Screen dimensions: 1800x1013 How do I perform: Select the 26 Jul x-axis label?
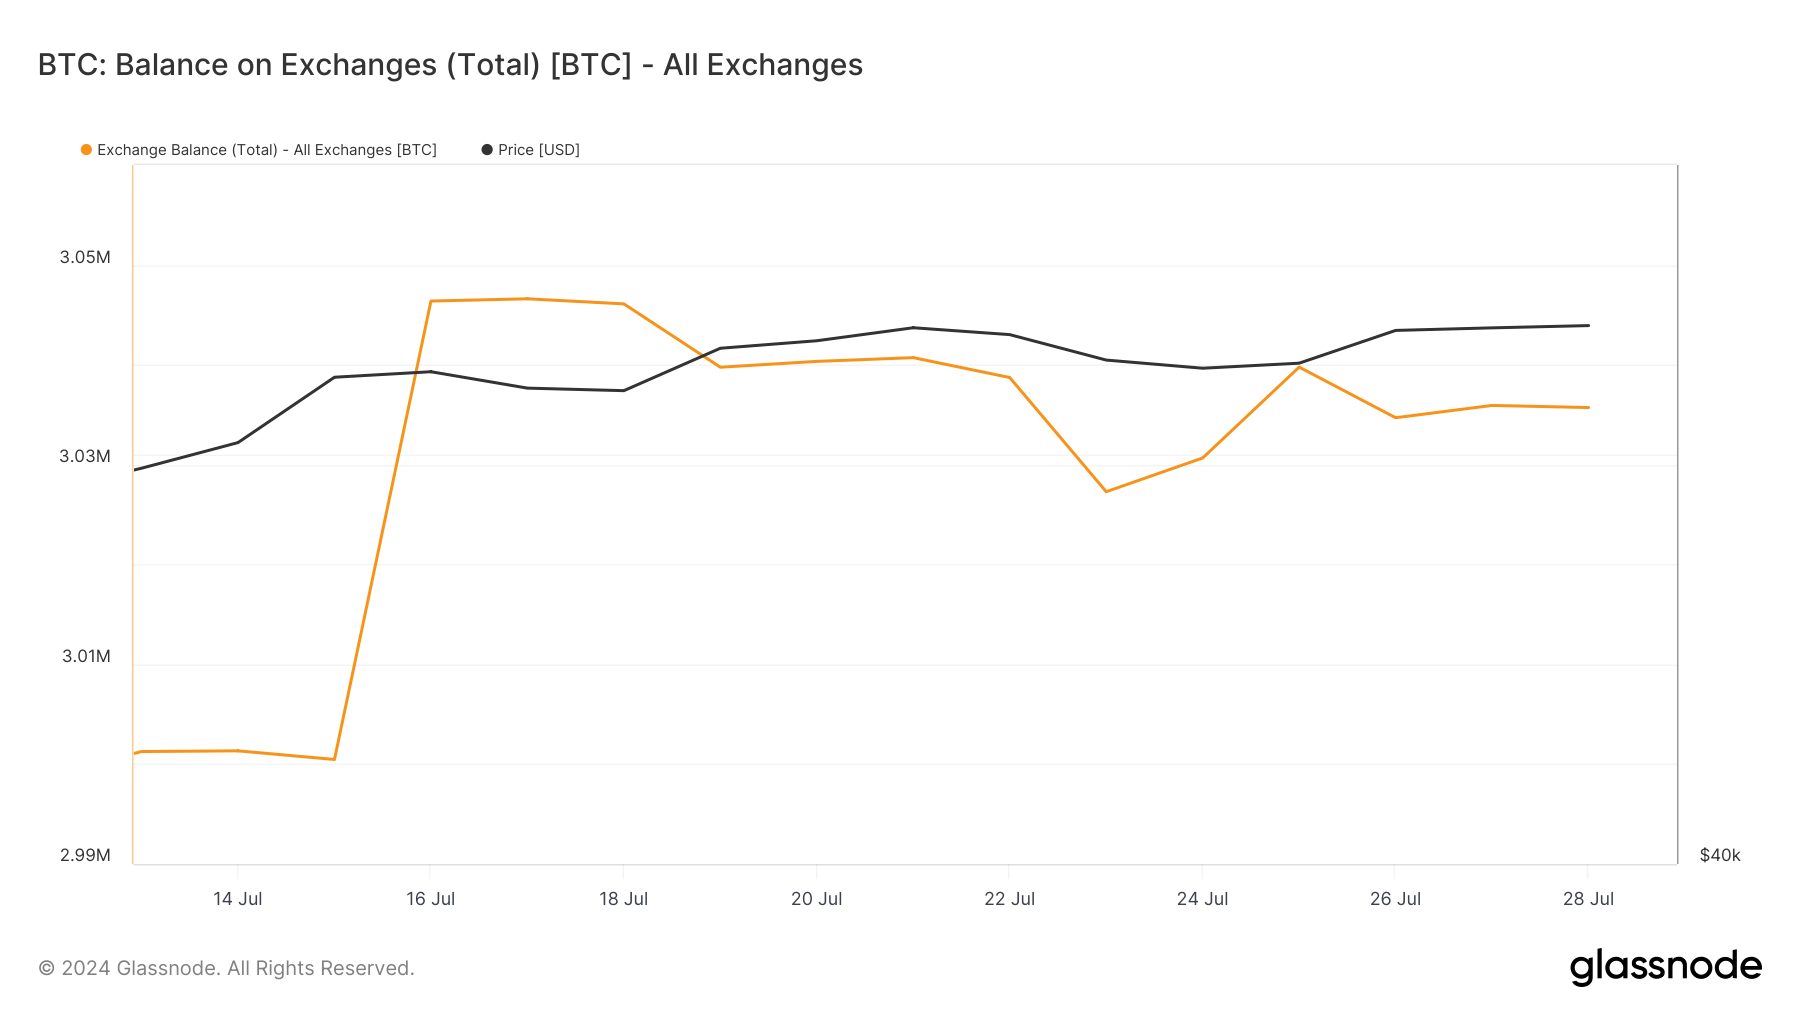tap(1395, 899)
